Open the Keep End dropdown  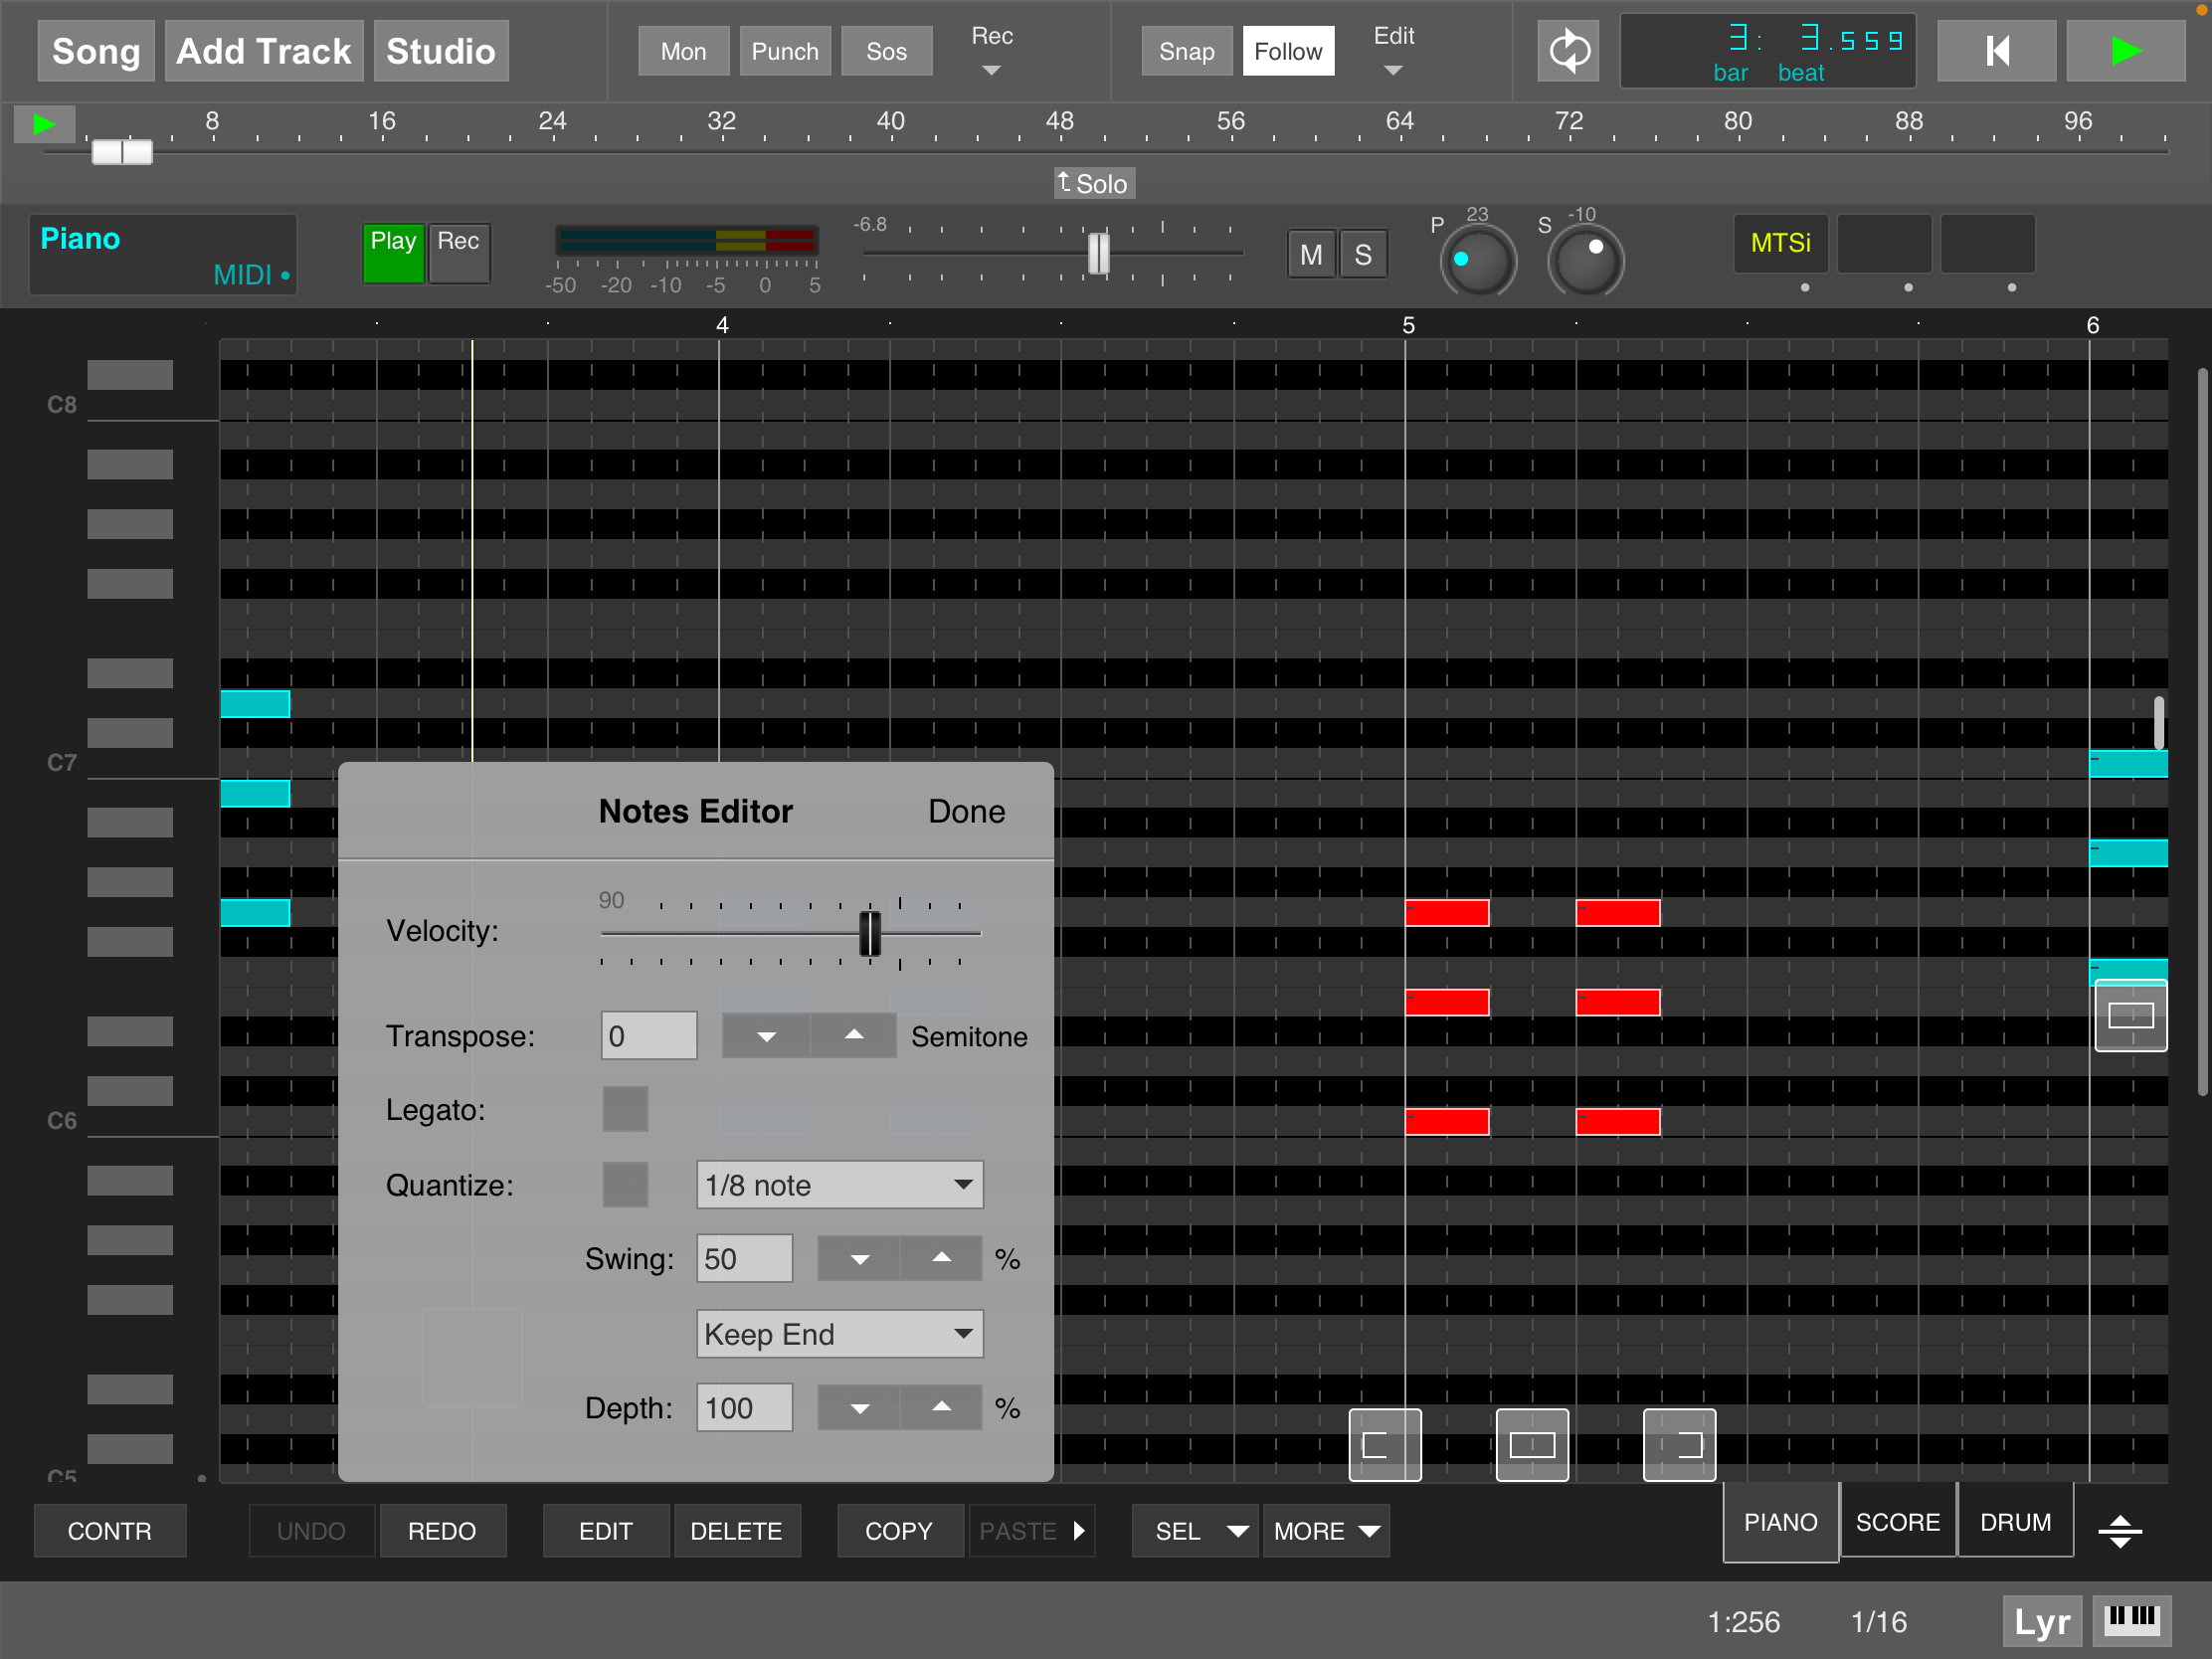(840, 1333)
